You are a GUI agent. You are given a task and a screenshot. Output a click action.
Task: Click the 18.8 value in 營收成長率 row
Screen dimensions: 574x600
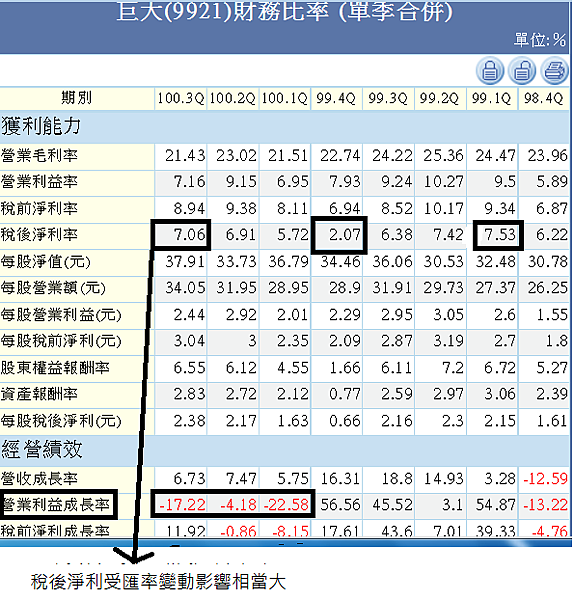397,479
